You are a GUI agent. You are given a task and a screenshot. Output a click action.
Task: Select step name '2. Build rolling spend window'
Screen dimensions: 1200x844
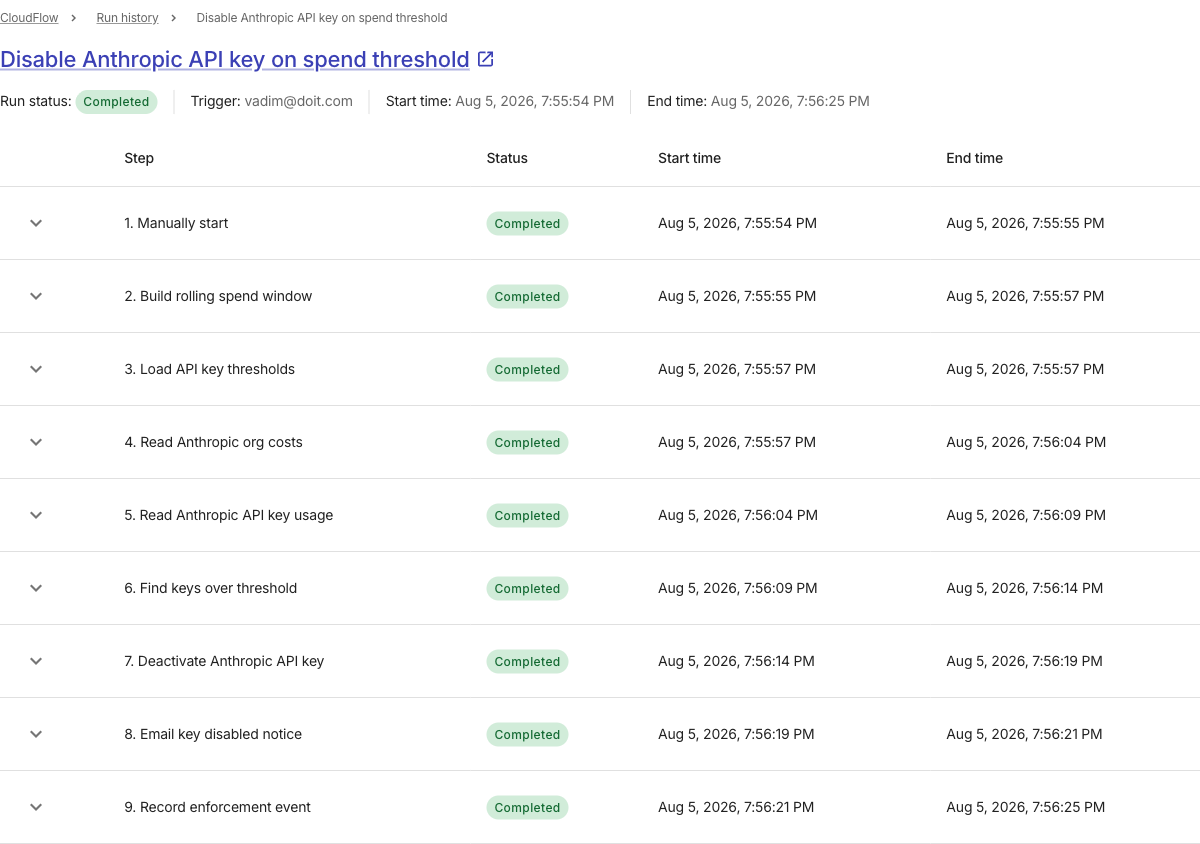[218, 296]
